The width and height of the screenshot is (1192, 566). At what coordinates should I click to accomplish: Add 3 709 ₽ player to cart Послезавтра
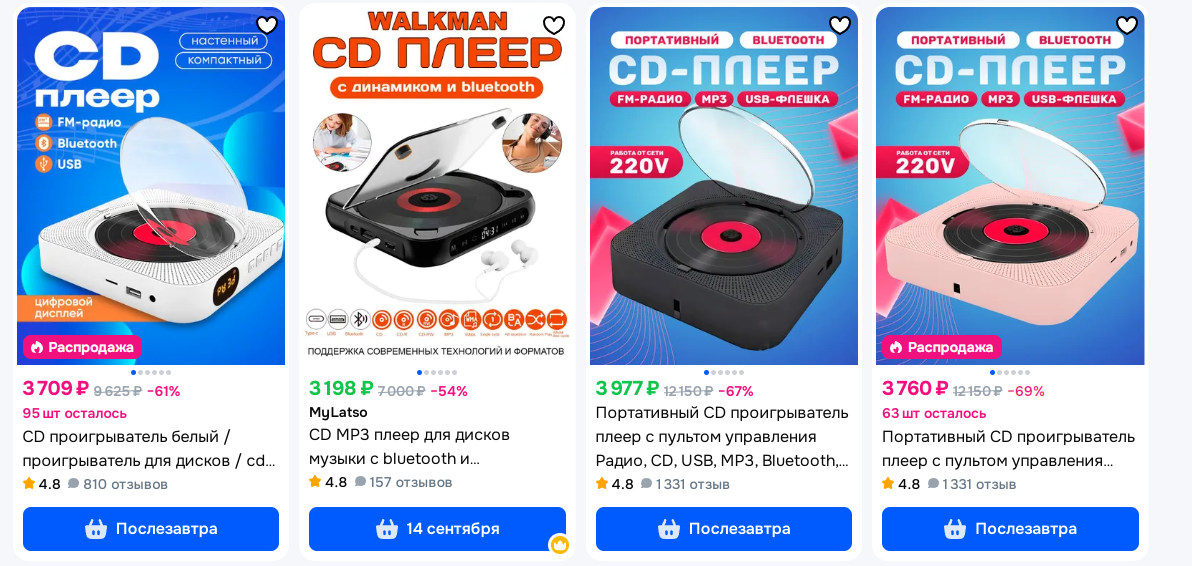pyautogui.click(x=151, y=529)
